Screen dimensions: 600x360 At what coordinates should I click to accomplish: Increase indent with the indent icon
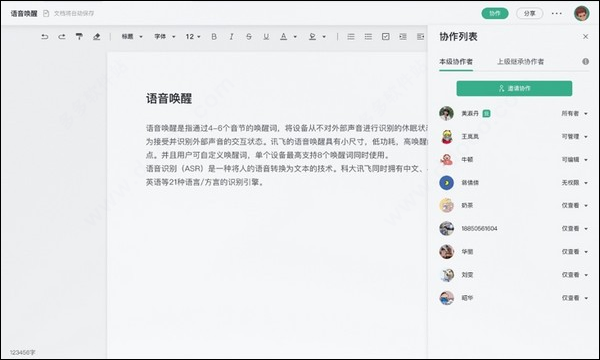click(403, 37)
